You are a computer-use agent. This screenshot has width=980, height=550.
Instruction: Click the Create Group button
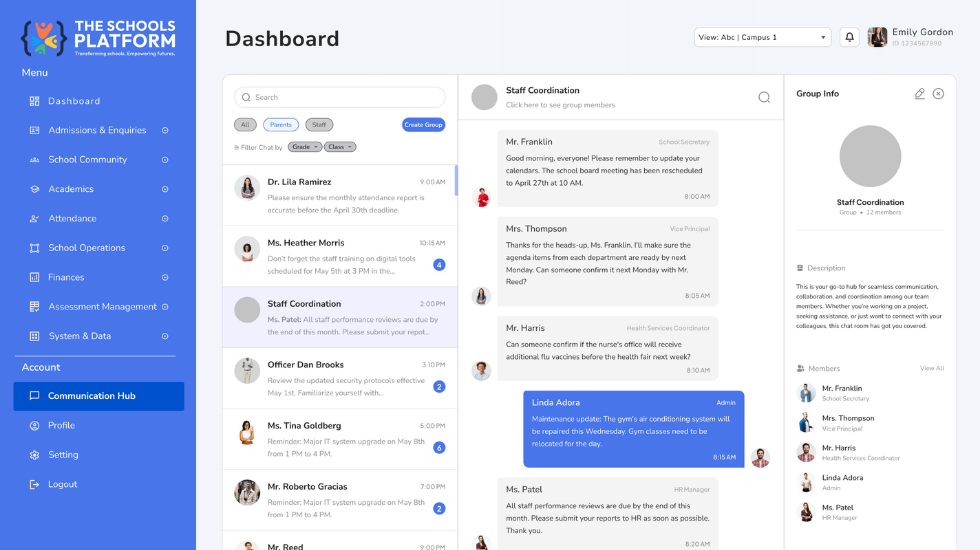(423, 125)
